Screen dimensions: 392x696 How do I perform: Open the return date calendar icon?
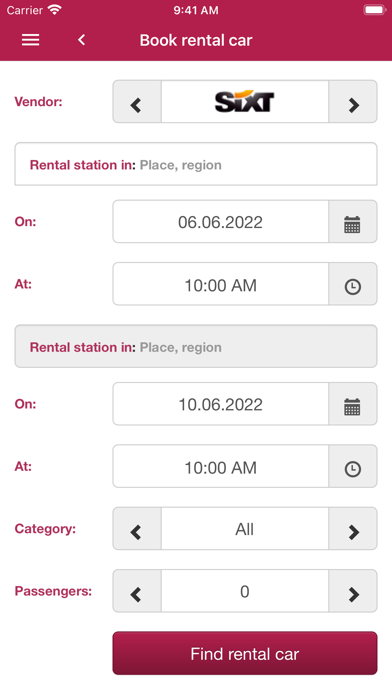(353, 404)
